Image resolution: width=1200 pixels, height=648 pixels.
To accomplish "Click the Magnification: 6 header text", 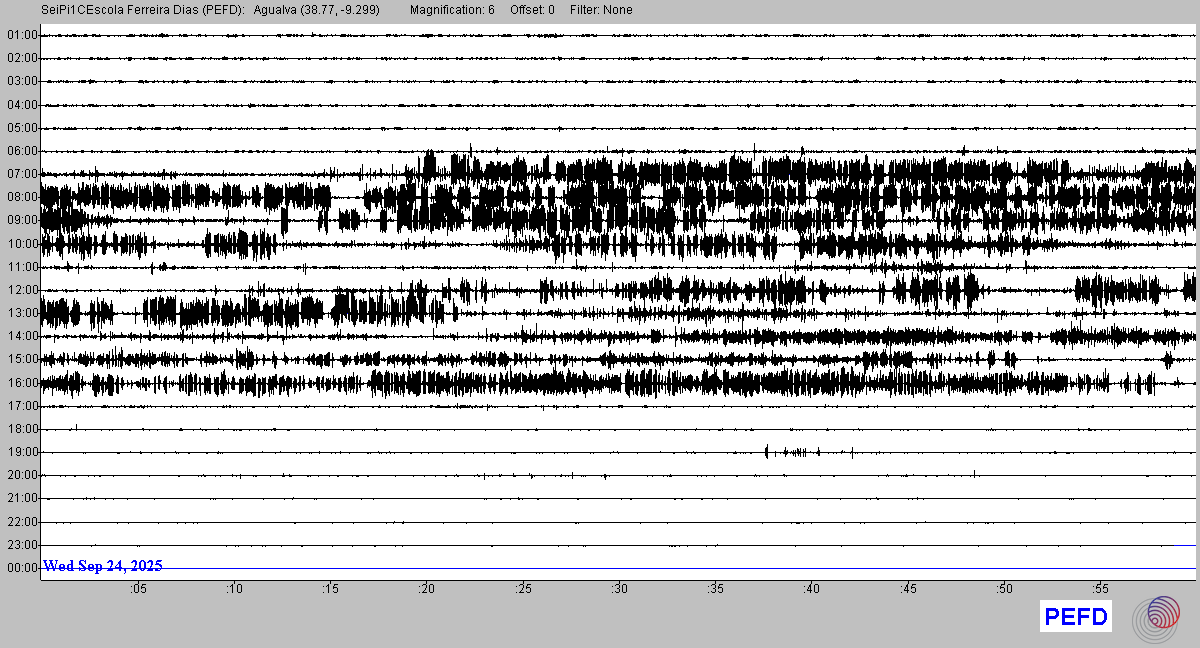I will (x=452, y=10).
